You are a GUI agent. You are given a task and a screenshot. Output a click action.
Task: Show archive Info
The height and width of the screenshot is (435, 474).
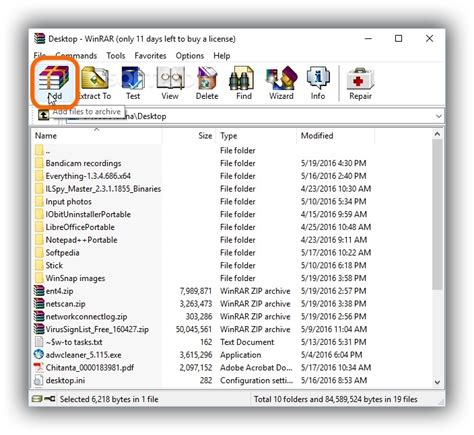click(318, 78)
